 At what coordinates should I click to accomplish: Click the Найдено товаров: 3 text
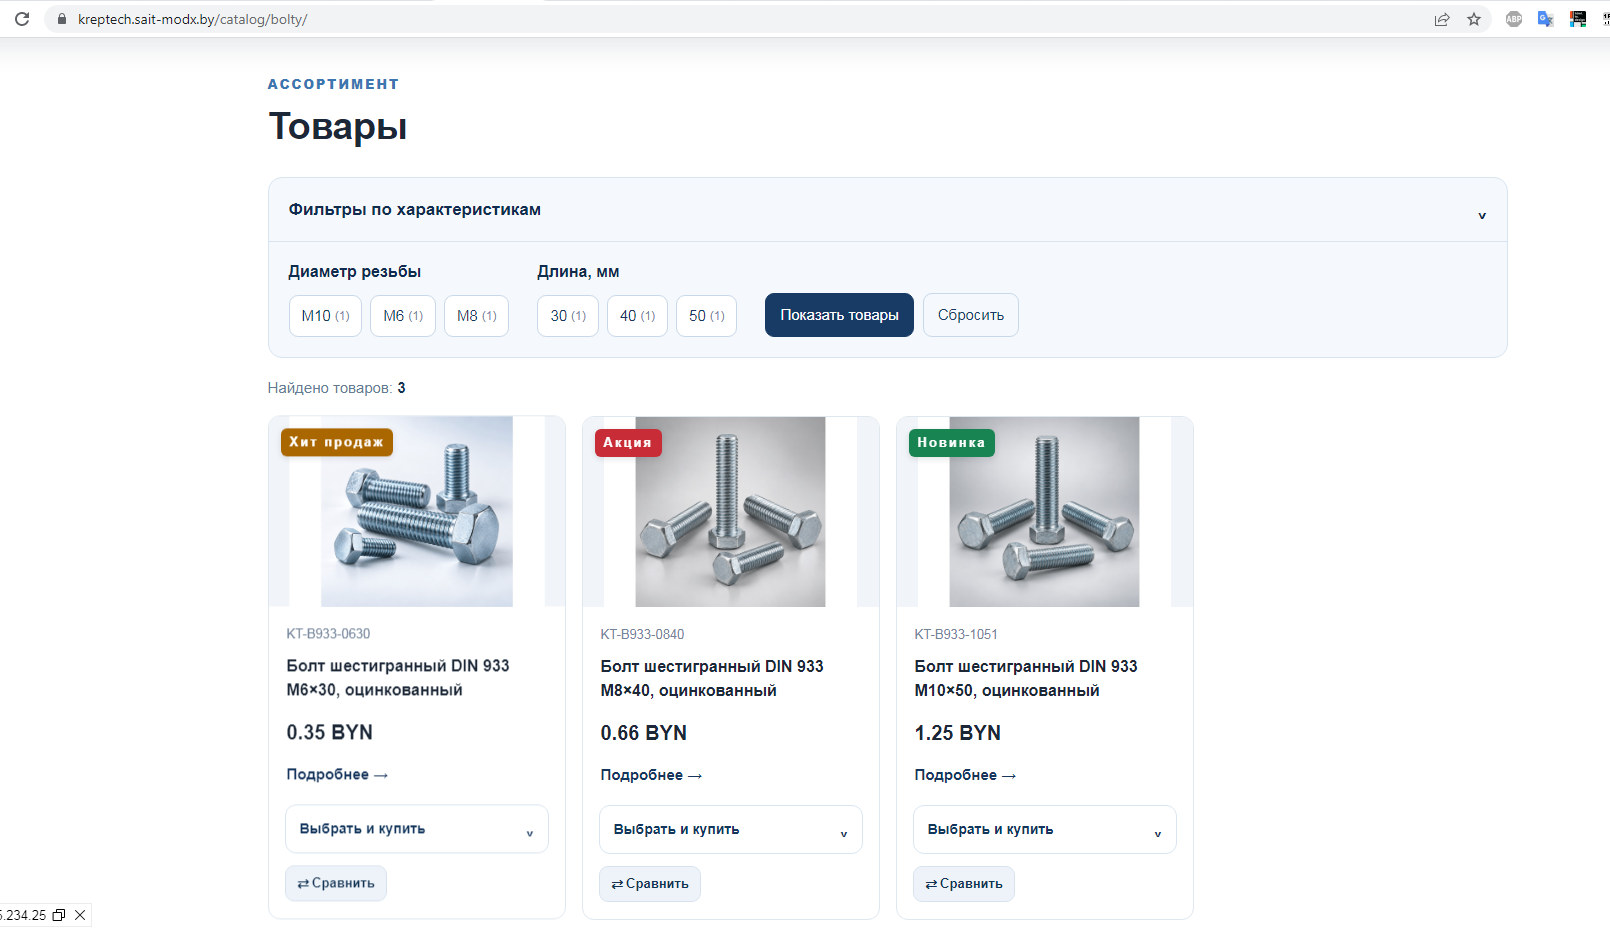pos(337,388)
